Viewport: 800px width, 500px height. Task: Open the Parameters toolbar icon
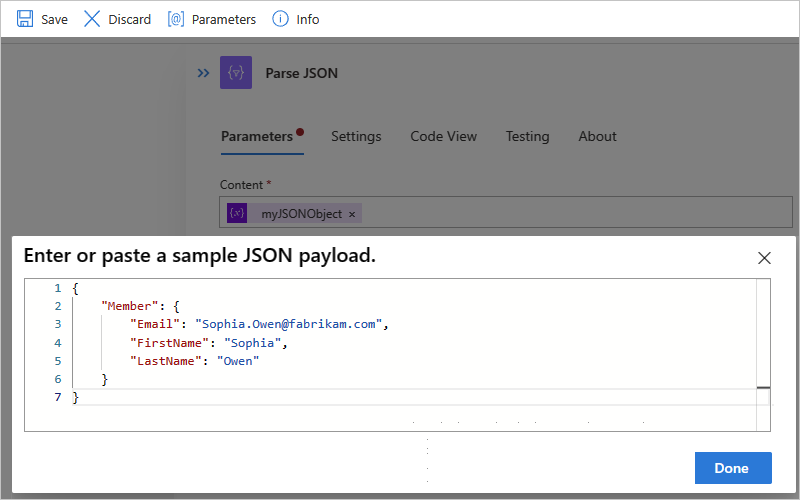point(176,19)
